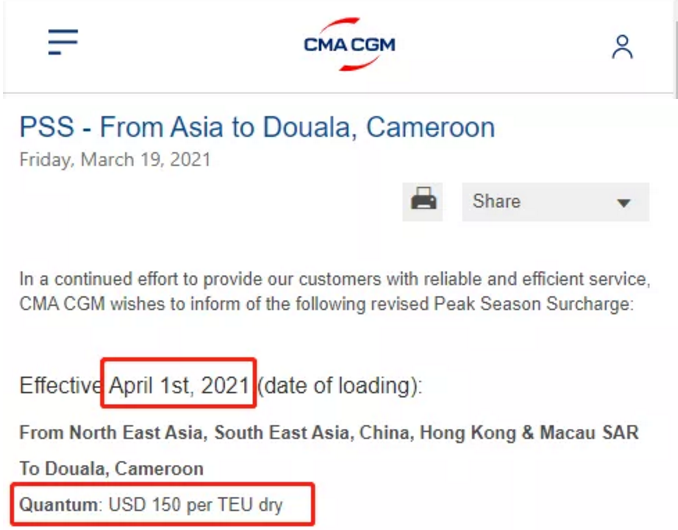Click the Share label text
The width and height of the screenshot is (678, 530).
pyautogui.click(x=496, y=201)
